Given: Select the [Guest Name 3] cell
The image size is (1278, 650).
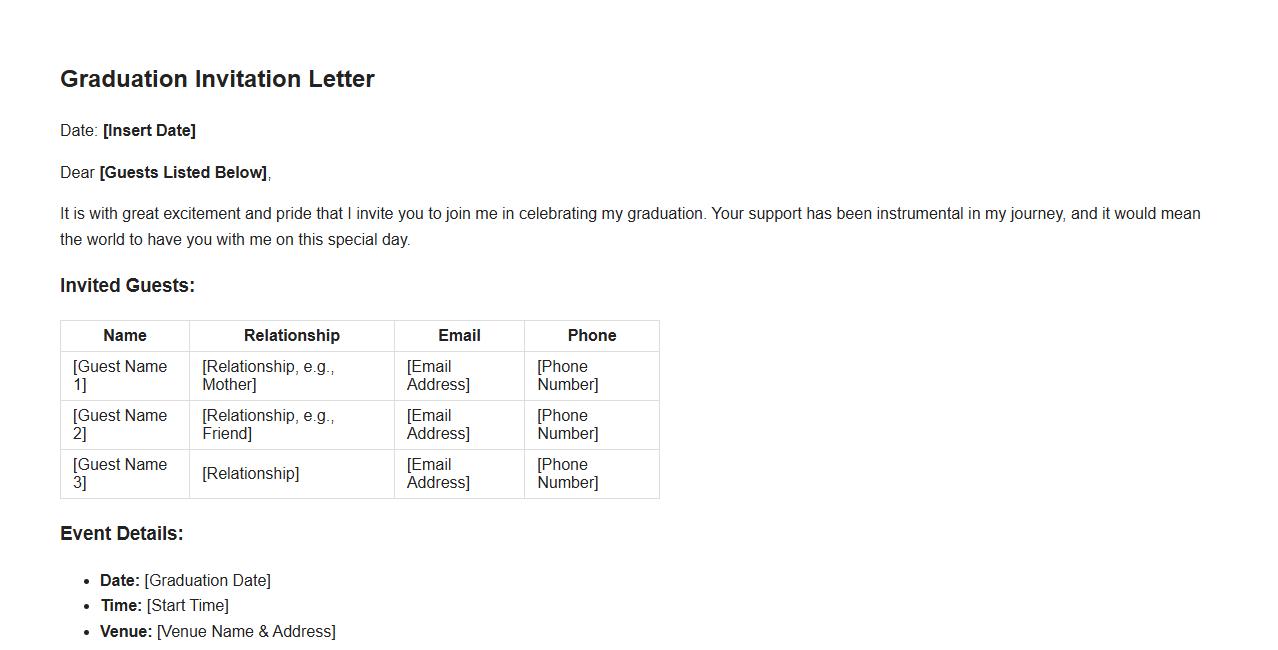Looking at the screenshot, I should [x=120, y=474].
